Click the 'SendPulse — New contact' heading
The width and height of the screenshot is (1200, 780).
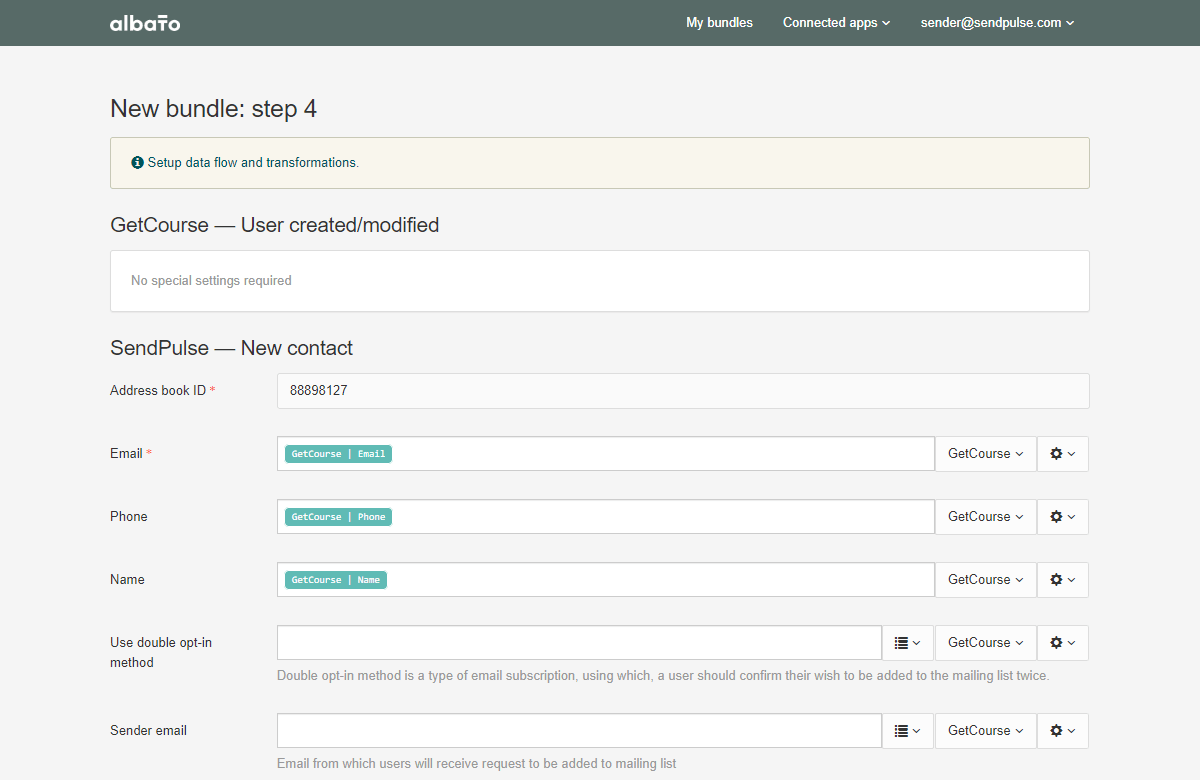click(x=232, y=348)
